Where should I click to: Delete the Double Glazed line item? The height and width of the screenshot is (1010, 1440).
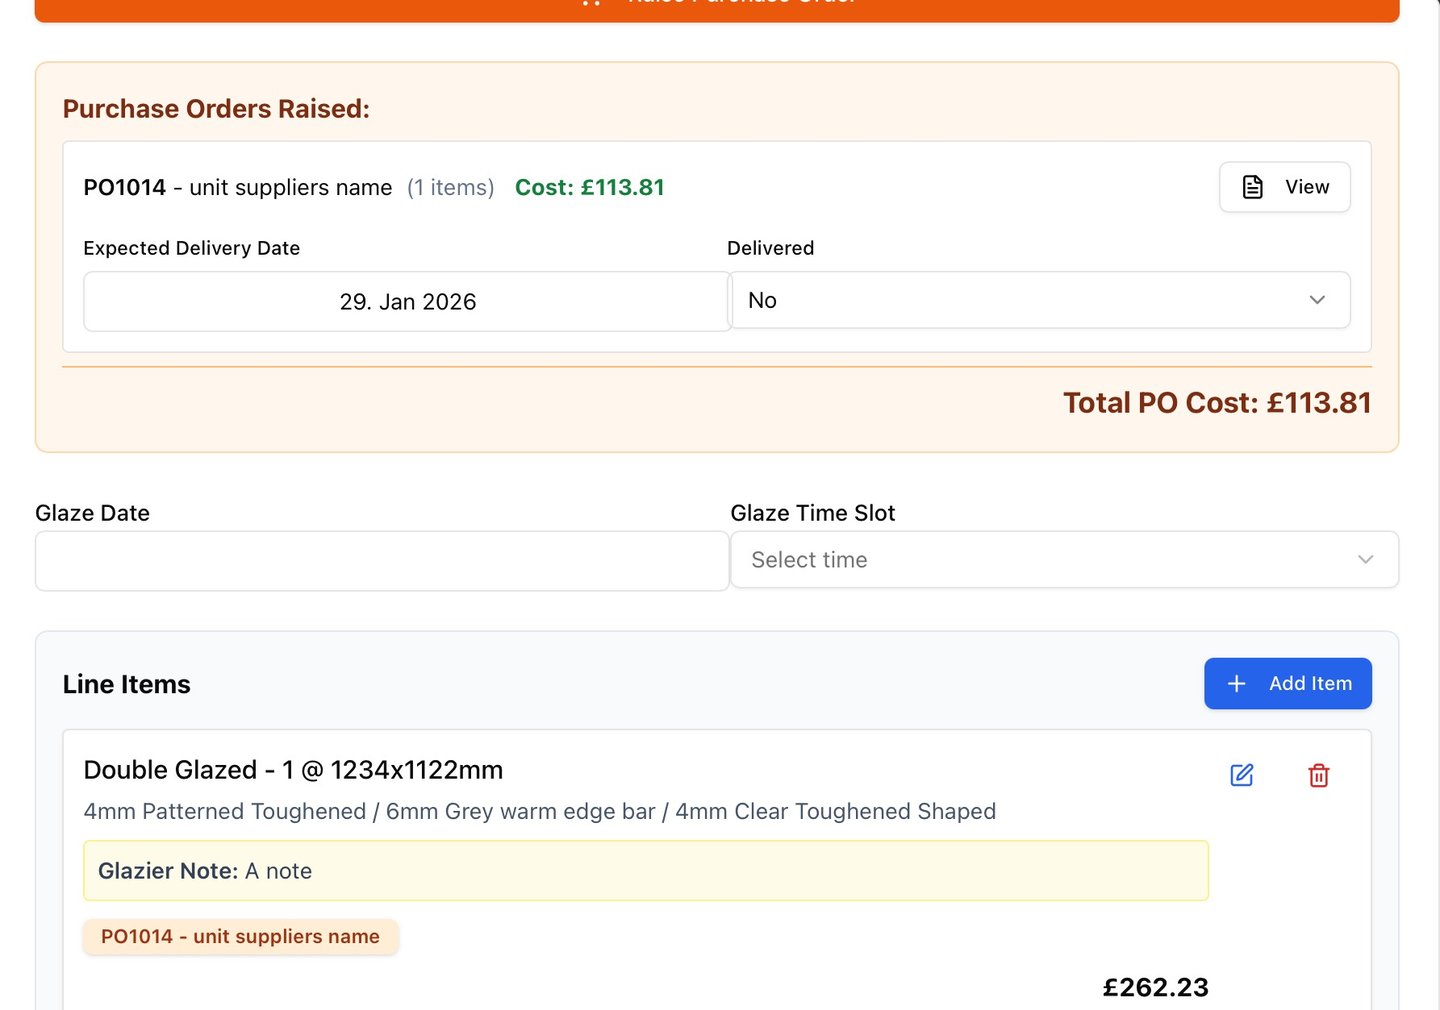tap(1319, 775)
